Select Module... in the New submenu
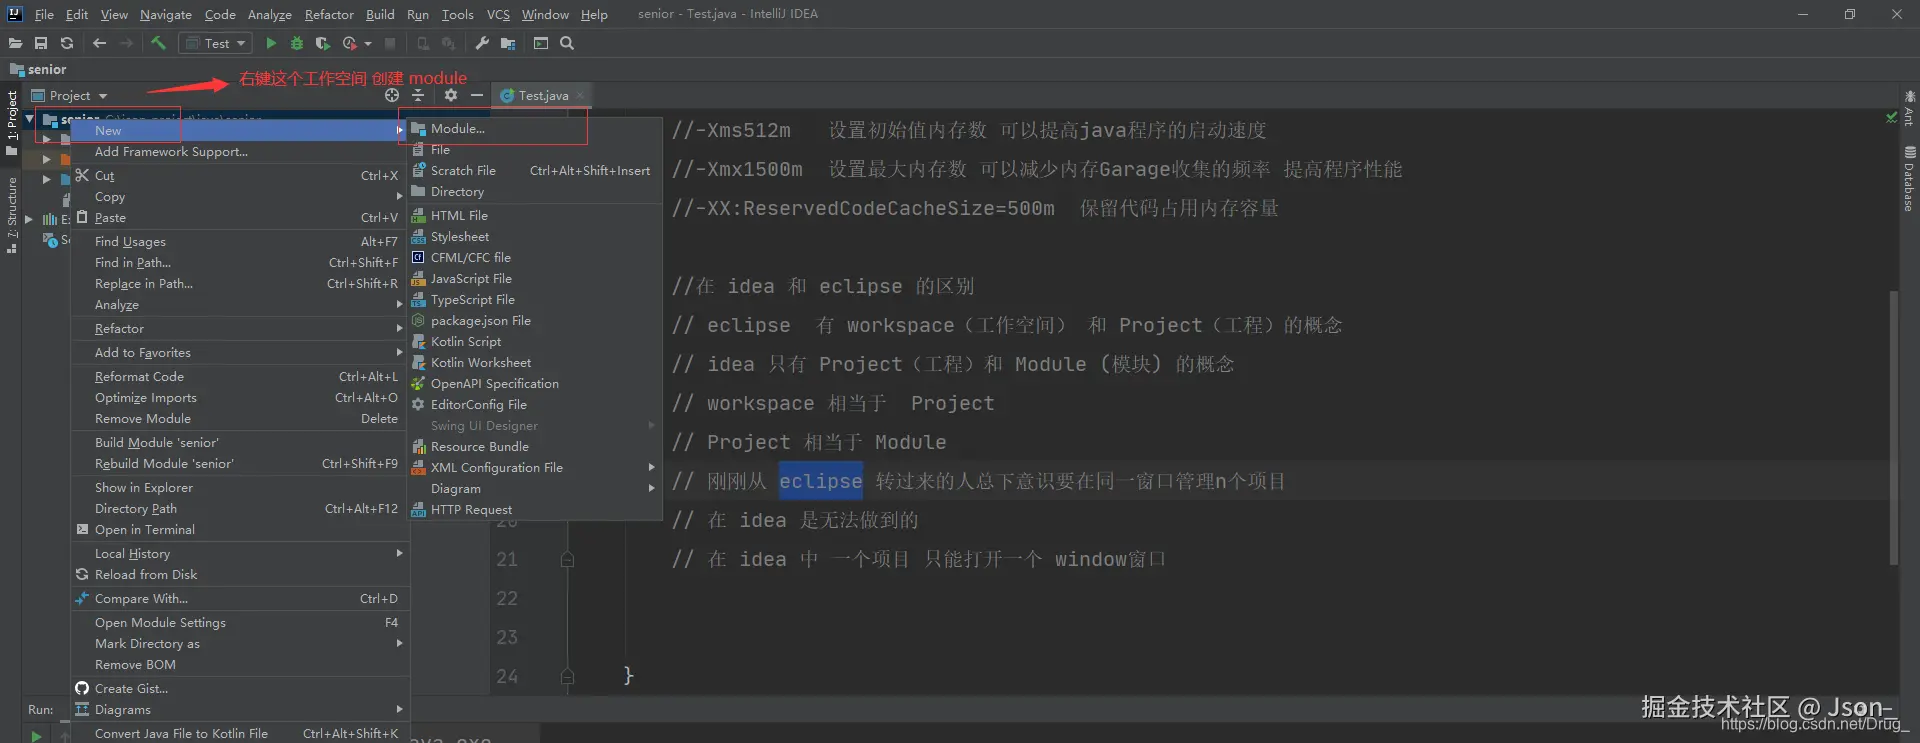The image size is (1920, 743). coord(534,128)
